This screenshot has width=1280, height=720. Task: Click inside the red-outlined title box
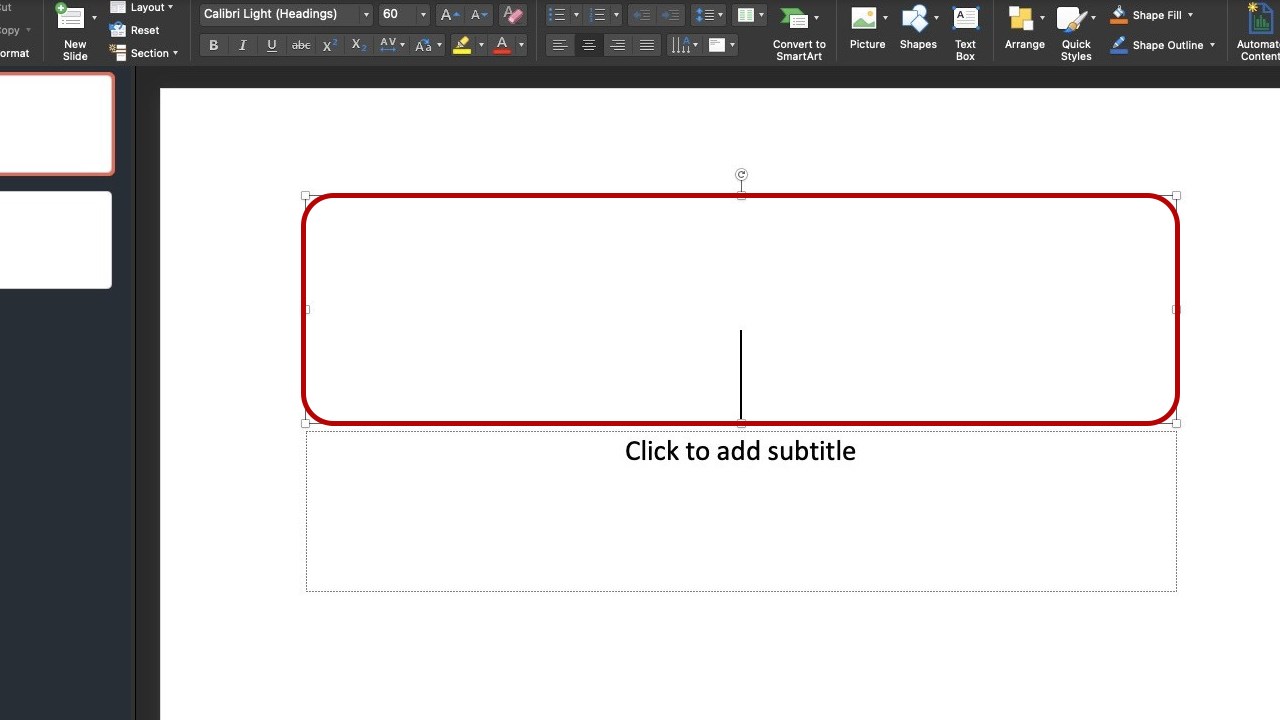[741, 309]
